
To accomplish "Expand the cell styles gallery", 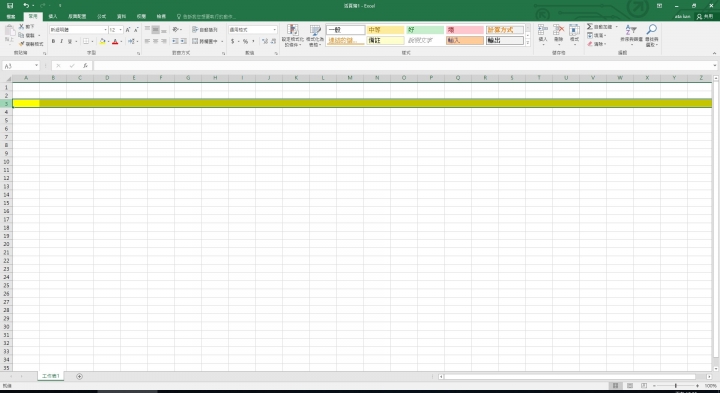I will (528, 43).
